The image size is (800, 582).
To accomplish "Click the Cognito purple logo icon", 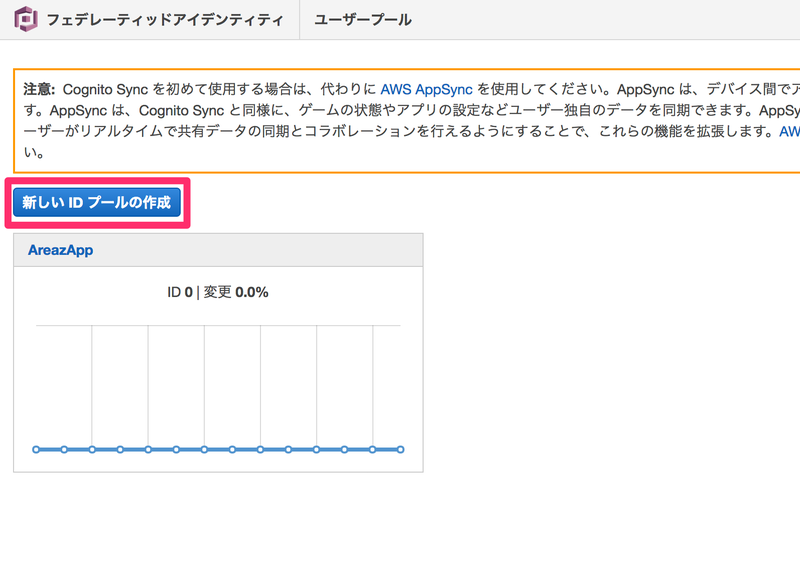I will [x=26, y=19].
